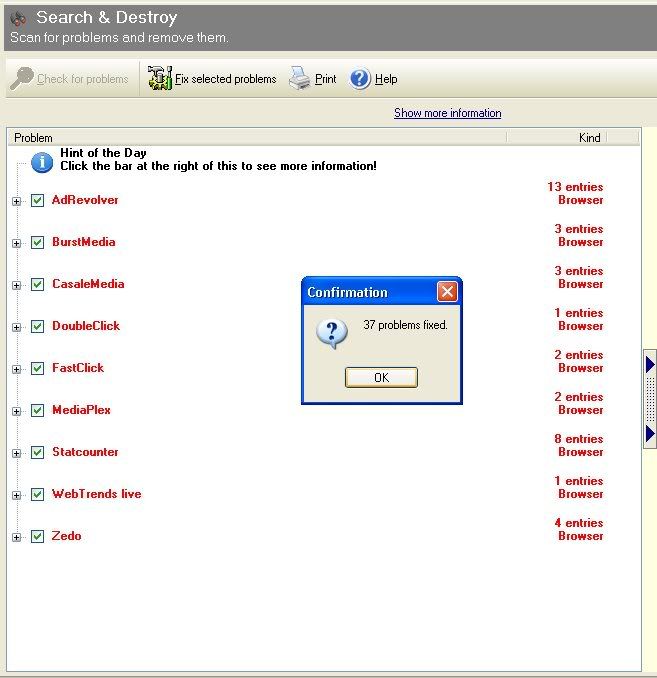Toggle the WebTrends live checkbox

(37, 494)
